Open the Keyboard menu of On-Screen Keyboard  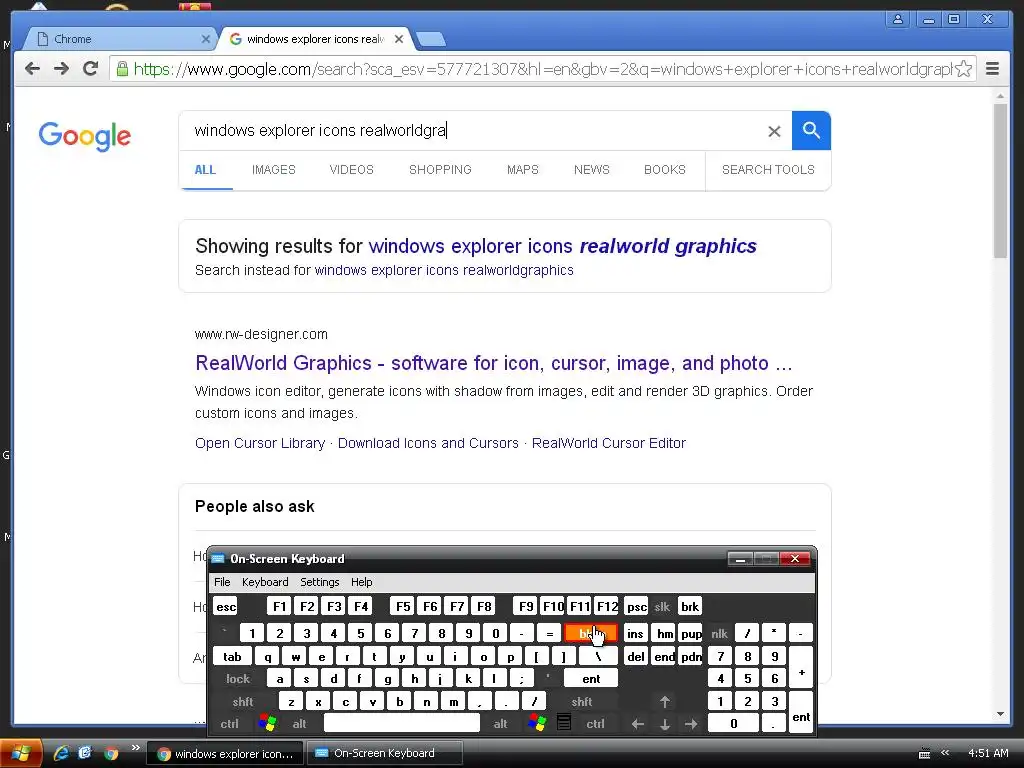click(x=264, y=582)
